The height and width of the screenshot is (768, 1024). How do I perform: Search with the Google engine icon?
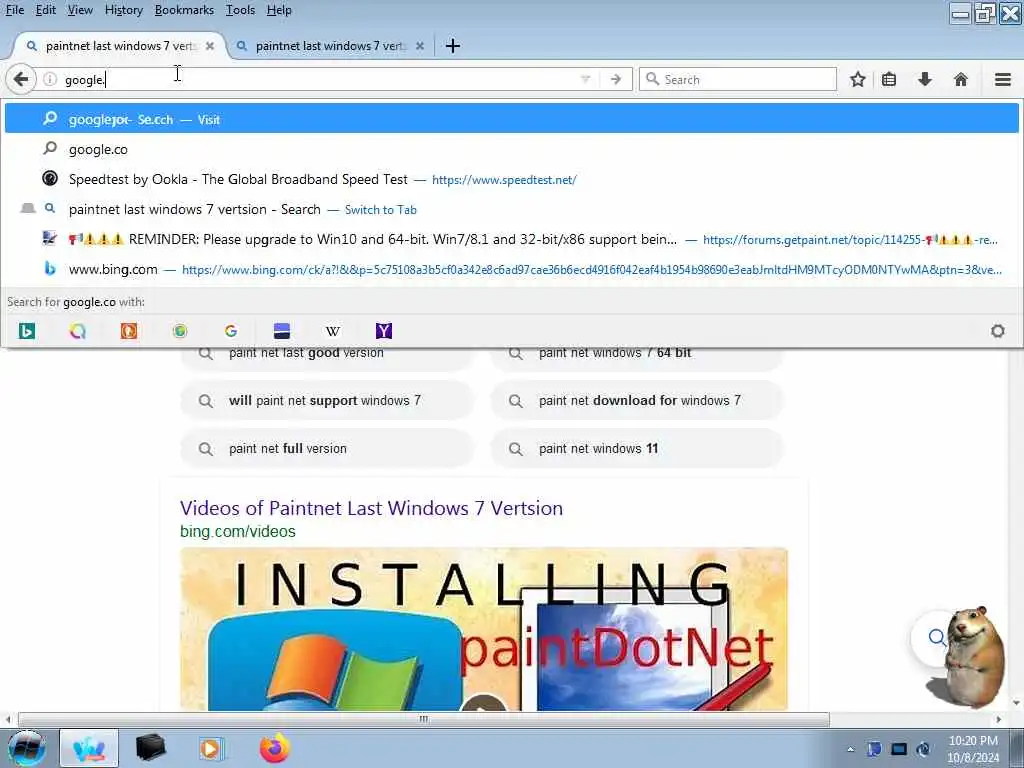click(x=231, y=331)
